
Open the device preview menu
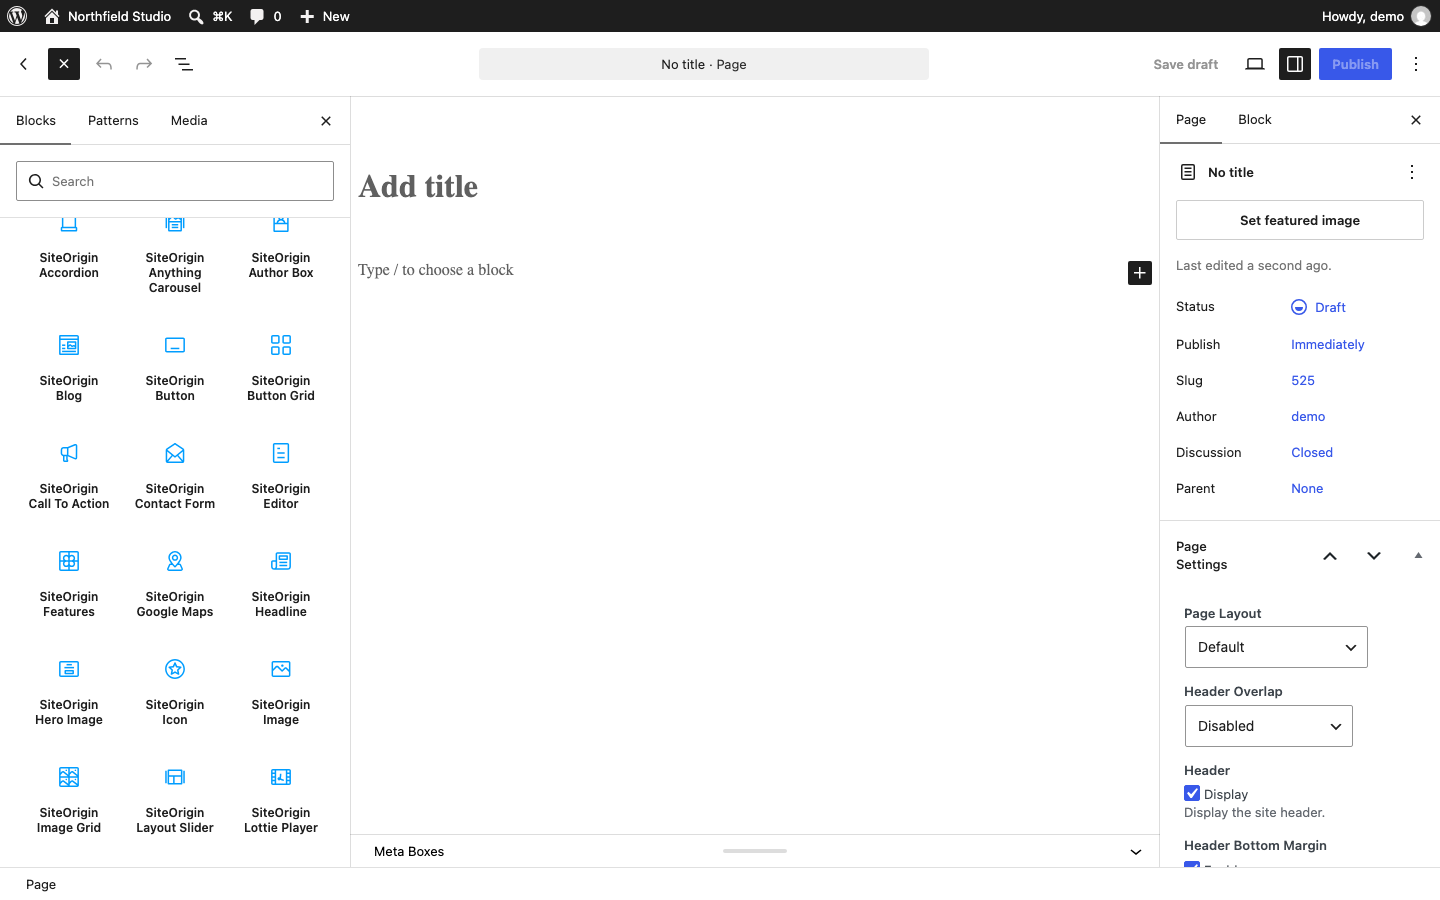1255,64
